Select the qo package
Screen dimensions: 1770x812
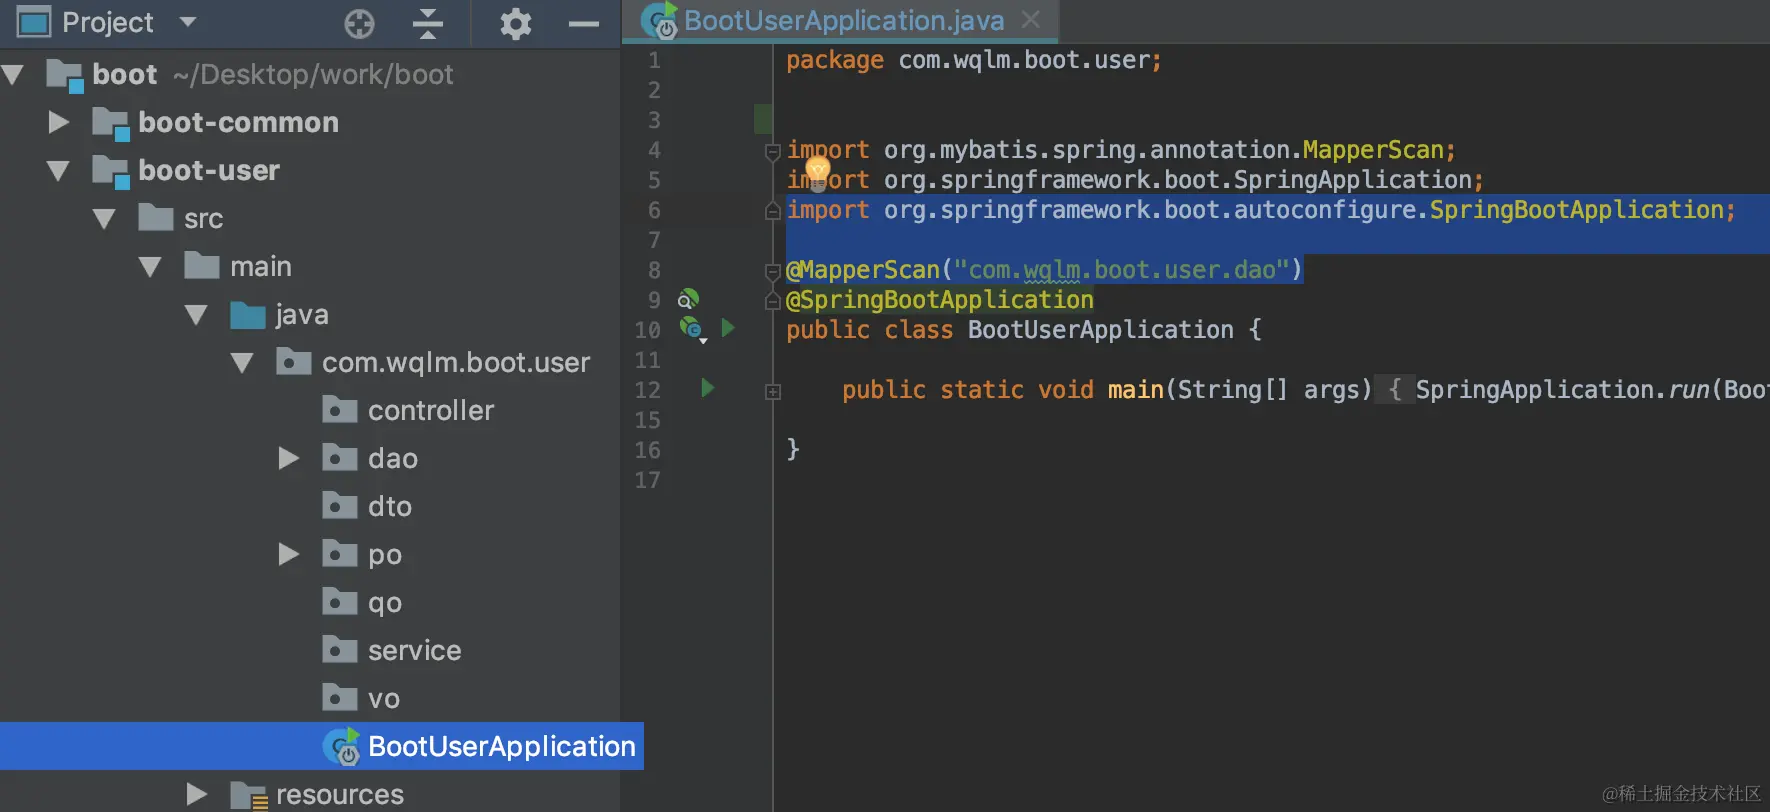(362, 602)
